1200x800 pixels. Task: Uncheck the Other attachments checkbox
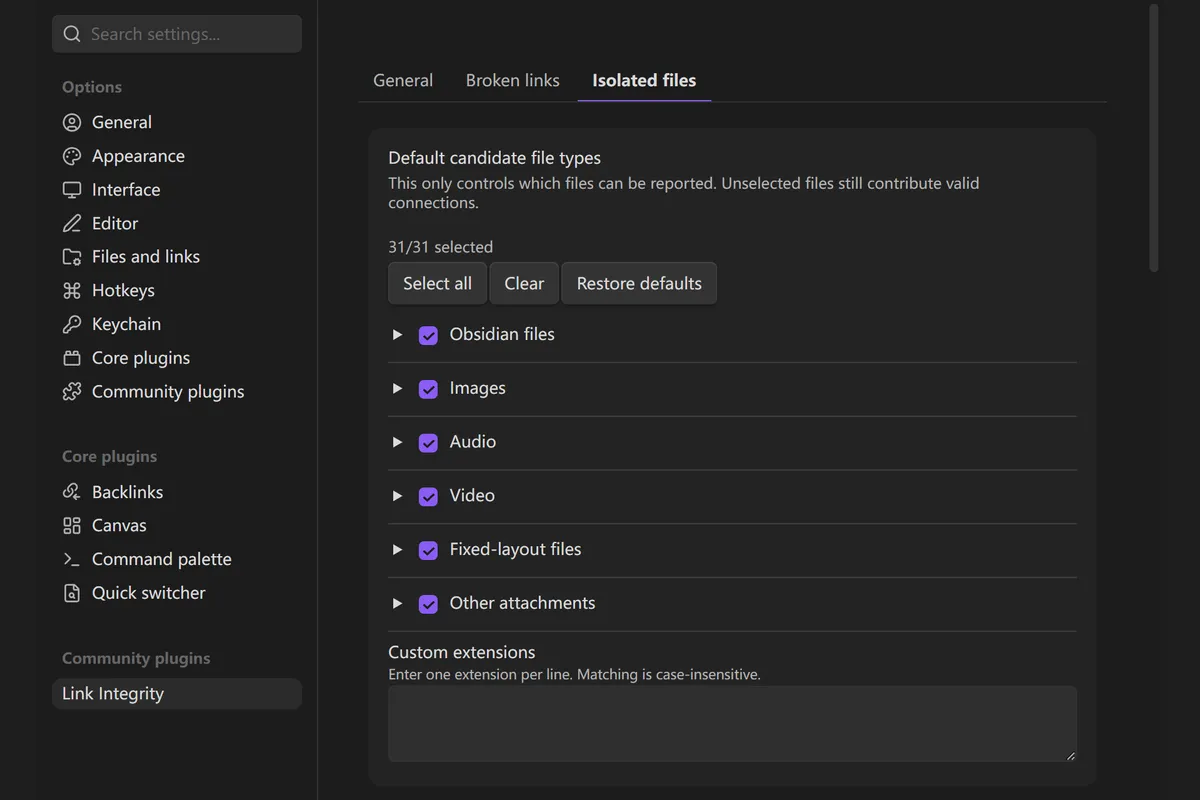[428, 604]
